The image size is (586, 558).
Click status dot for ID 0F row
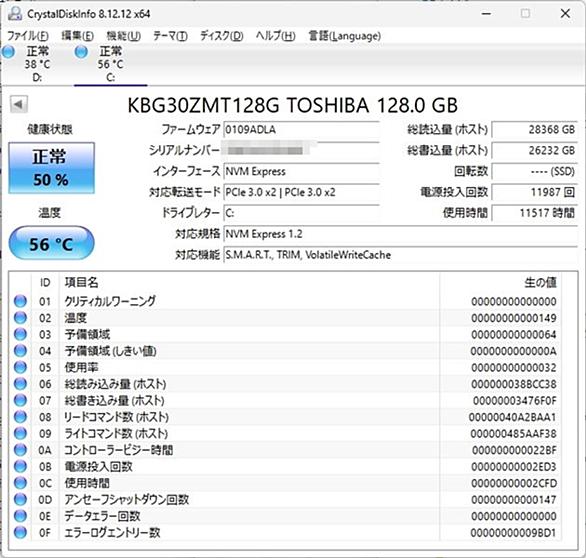point(20,532)
